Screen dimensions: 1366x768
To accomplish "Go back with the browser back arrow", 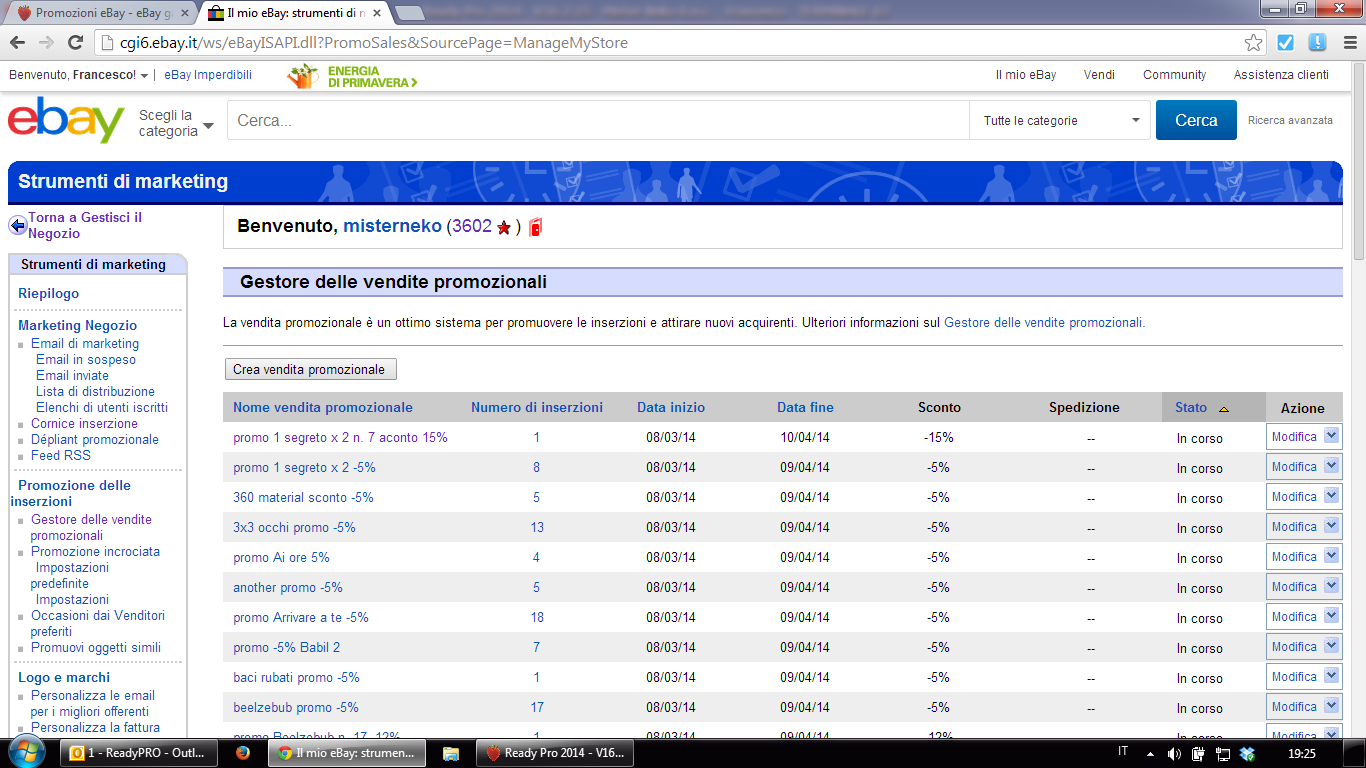I will [x=18, y=43].
